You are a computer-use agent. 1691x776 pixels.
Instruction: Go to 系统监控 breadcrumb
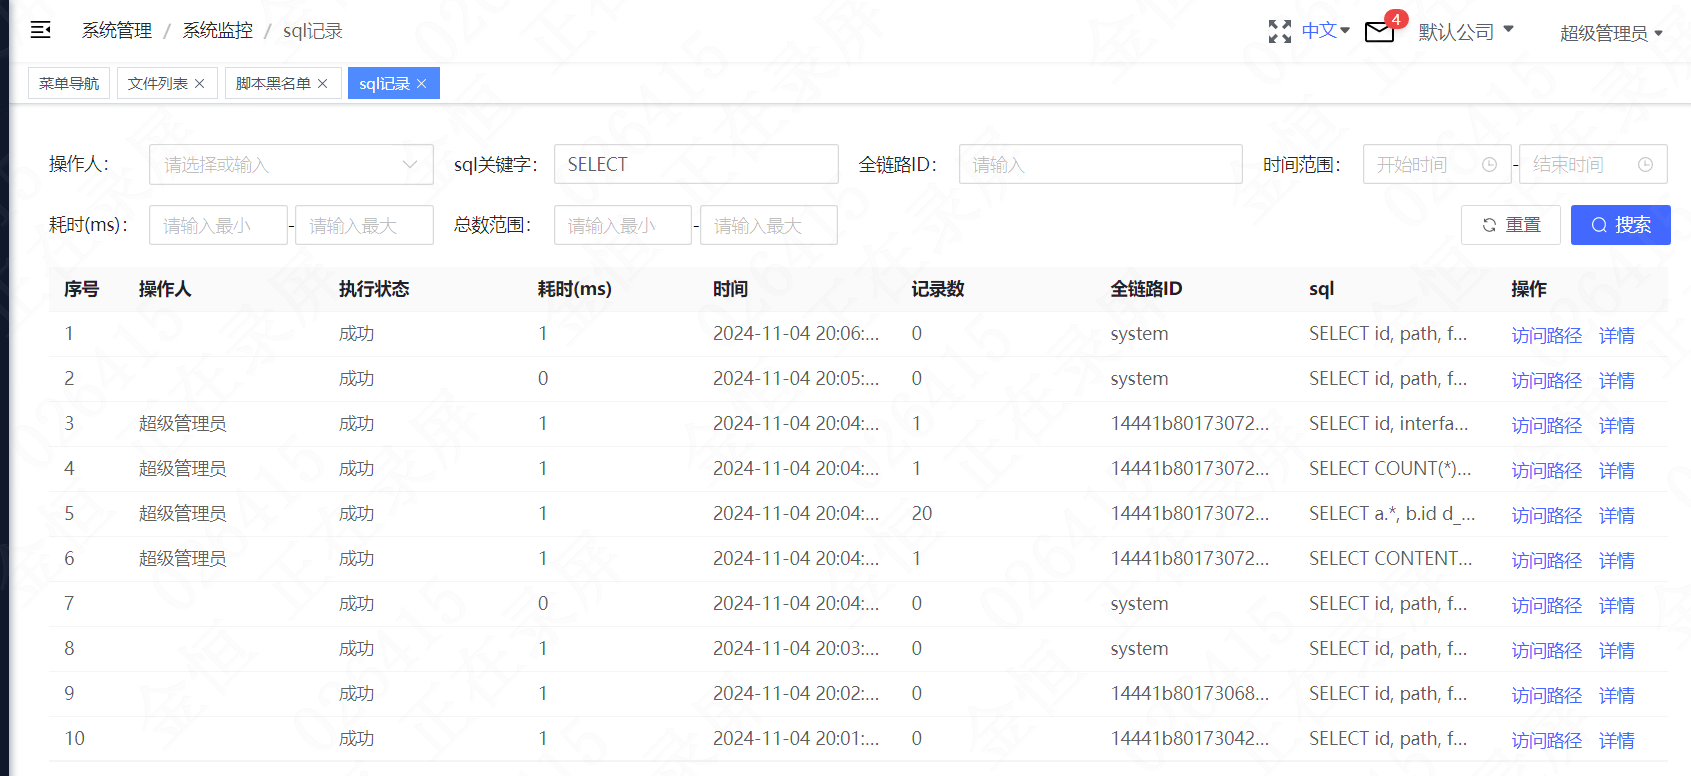click(218, 31)
